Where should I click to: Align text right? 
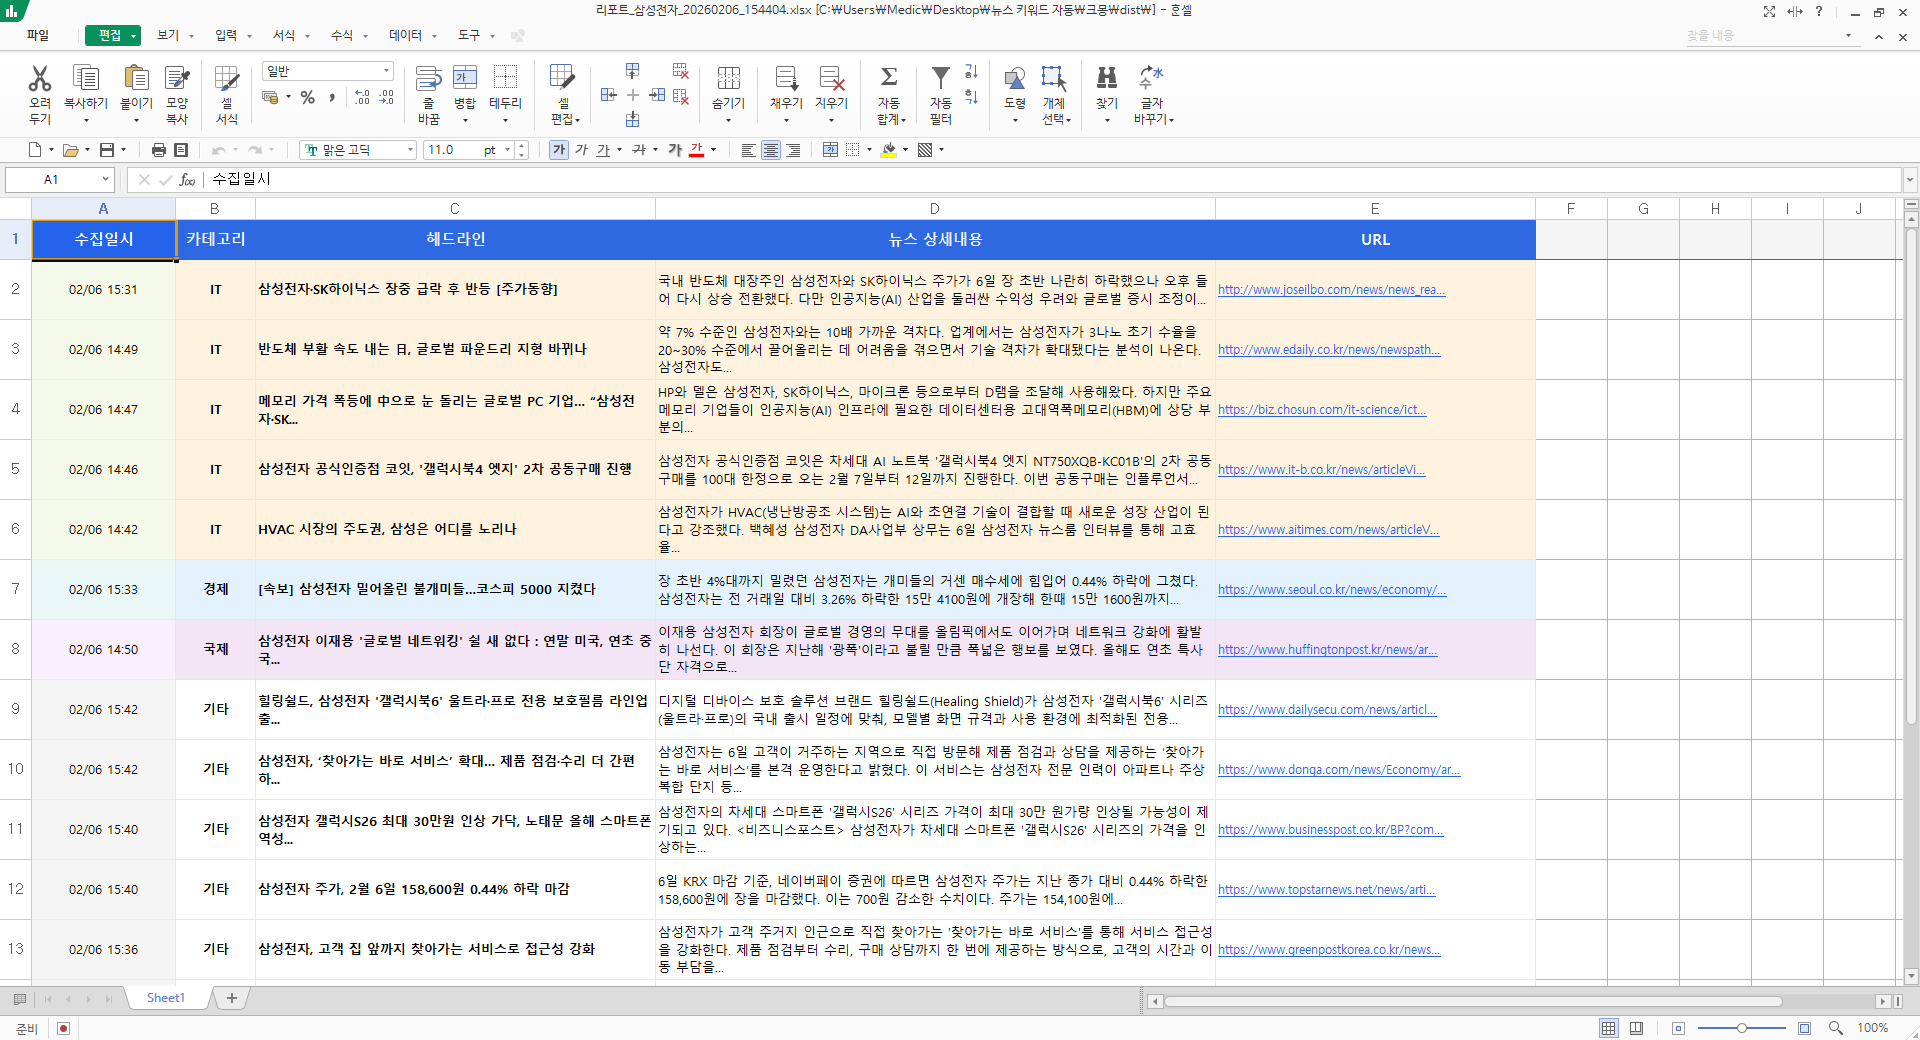(x=793, y=150)
